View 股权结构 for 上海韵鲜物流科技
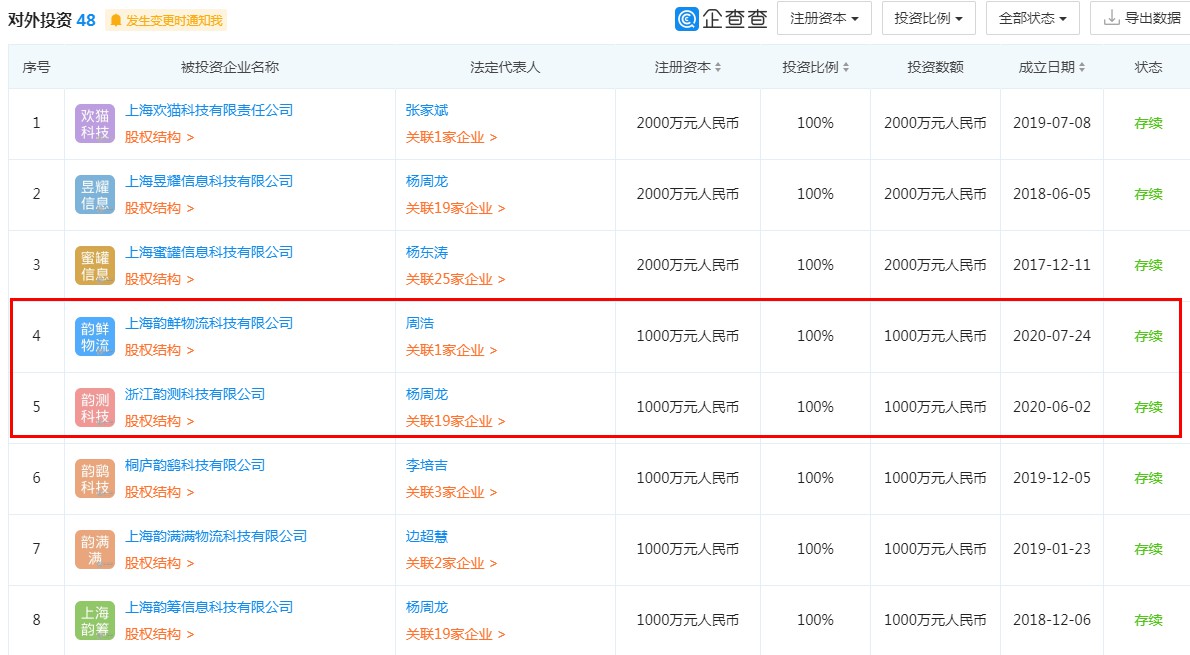This screenshot has width=1190, height=655. [x=159, y=350]
